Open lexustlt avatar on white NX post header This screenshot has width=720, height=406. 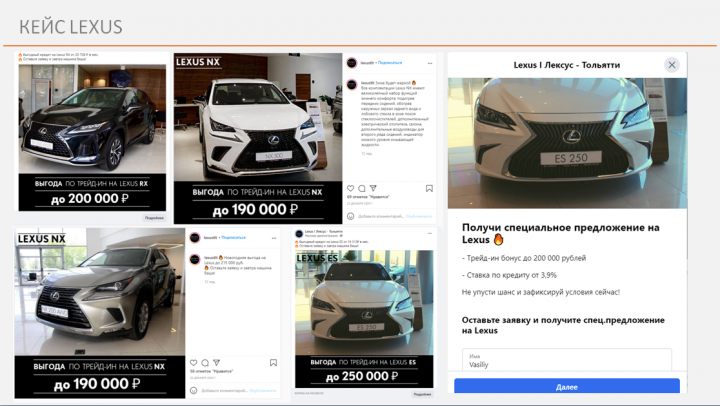pyautogui.click(x=352, y=63)
